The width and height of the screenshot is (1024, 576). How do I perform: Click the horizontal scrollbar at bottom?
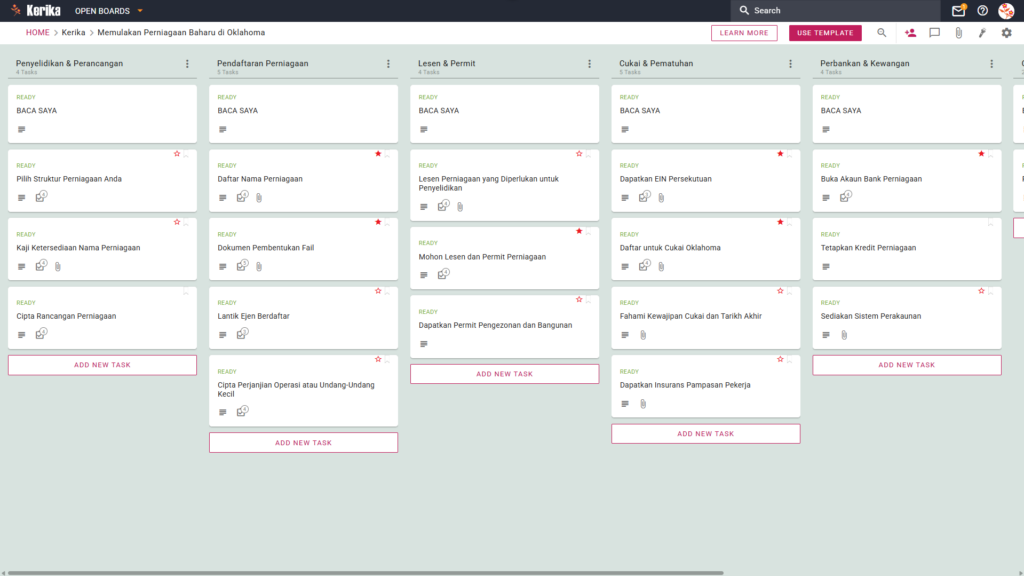(x=366, y=573)
